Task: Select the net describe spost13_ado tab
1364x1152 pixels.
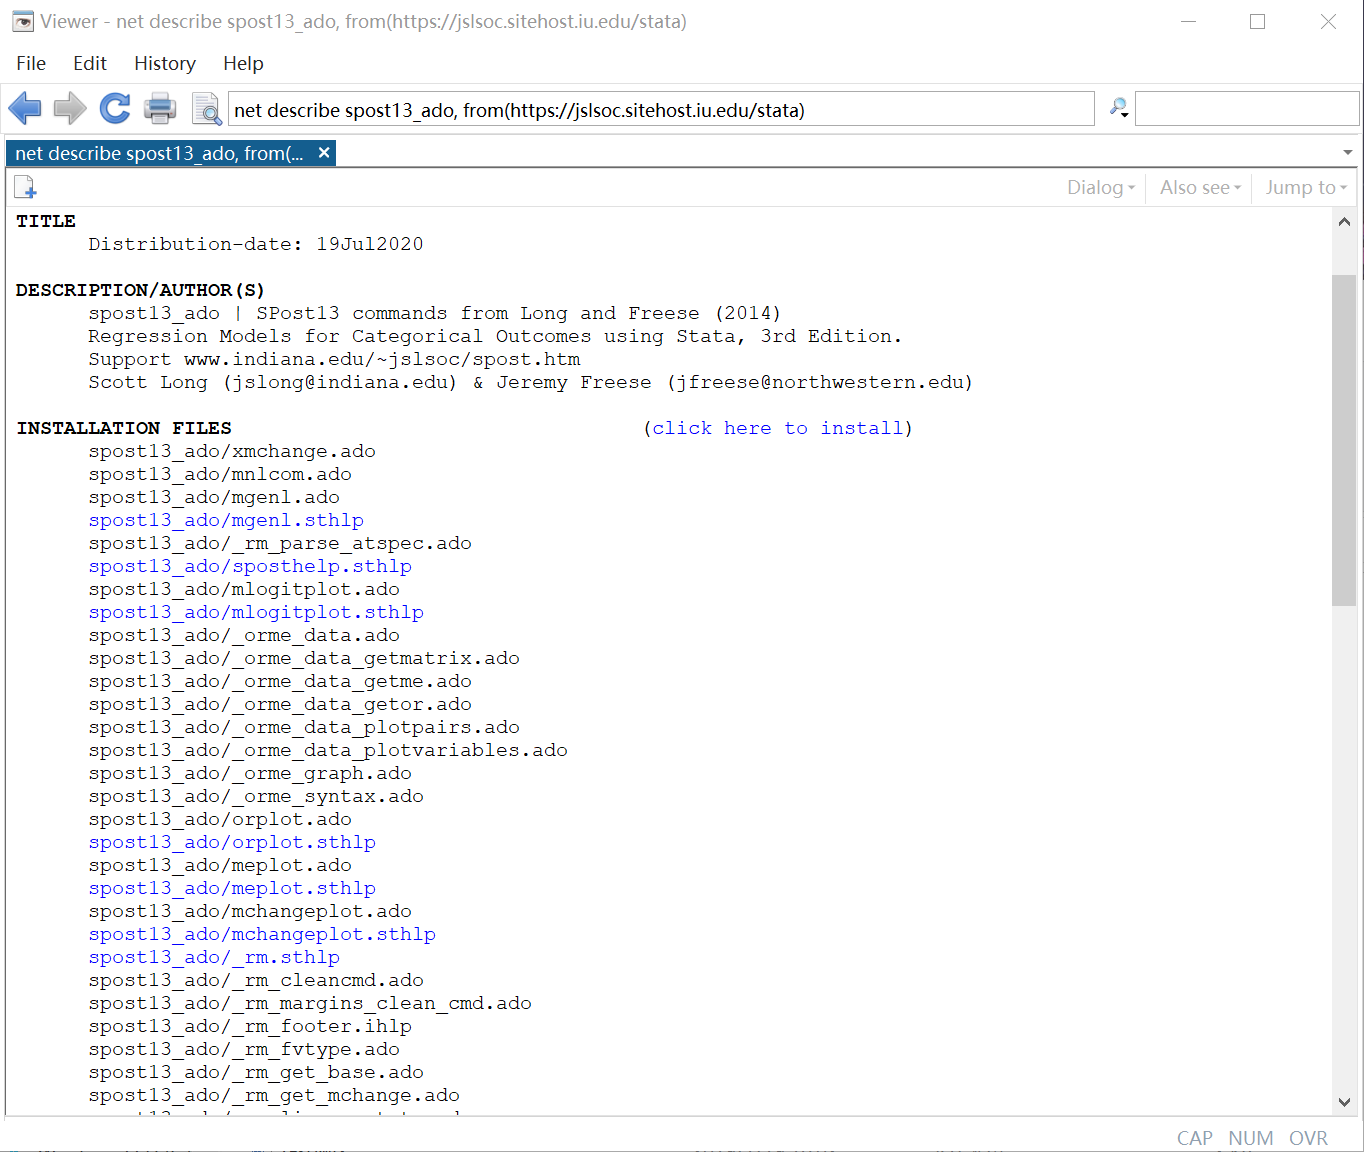Action: (160, 152)
